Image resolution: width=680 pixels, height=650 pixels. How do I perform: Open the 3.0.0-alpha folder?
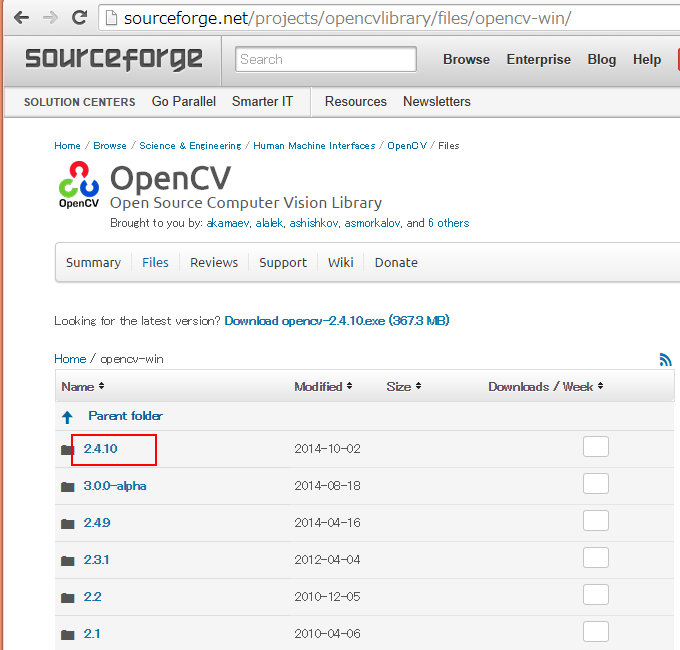point(115,486)
